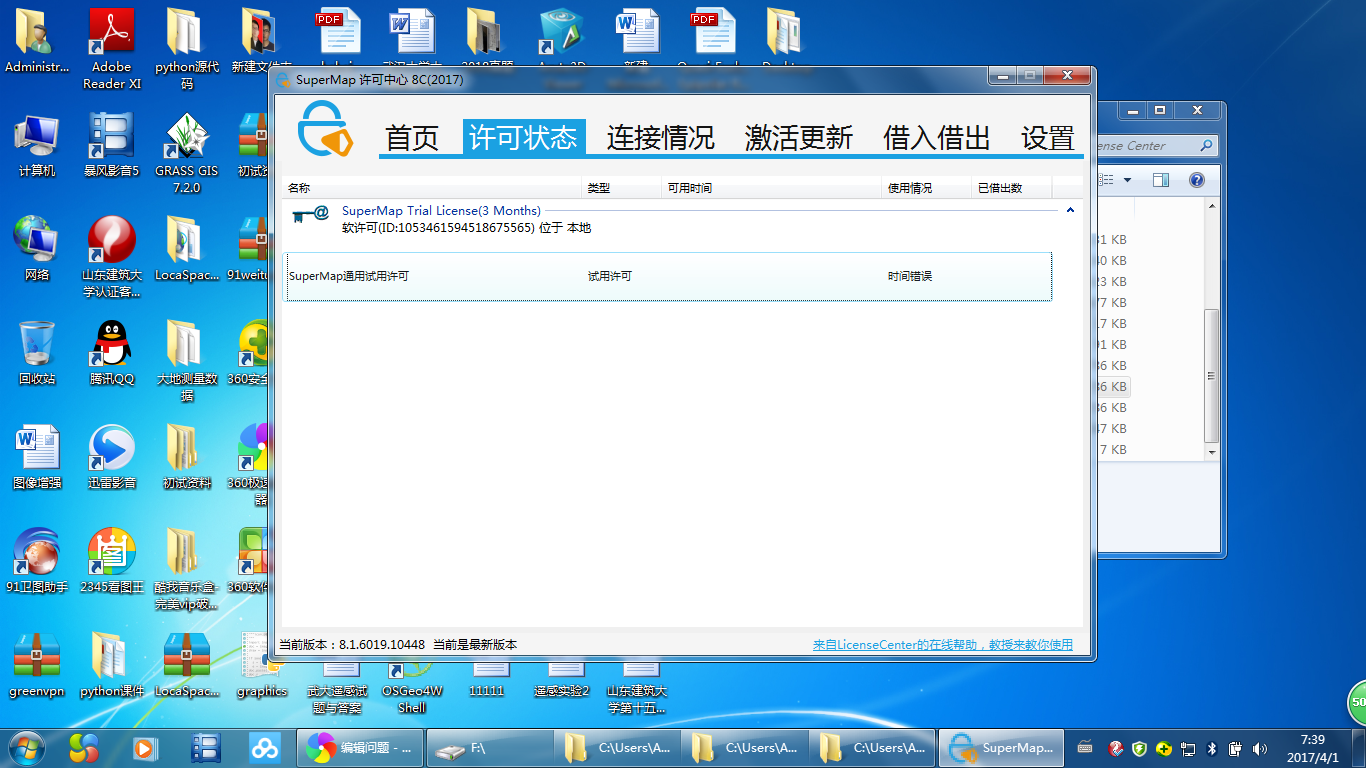Select the 山东建筑大学认证客 desktop icon
1366x768 pixels.
pos(112,257)
